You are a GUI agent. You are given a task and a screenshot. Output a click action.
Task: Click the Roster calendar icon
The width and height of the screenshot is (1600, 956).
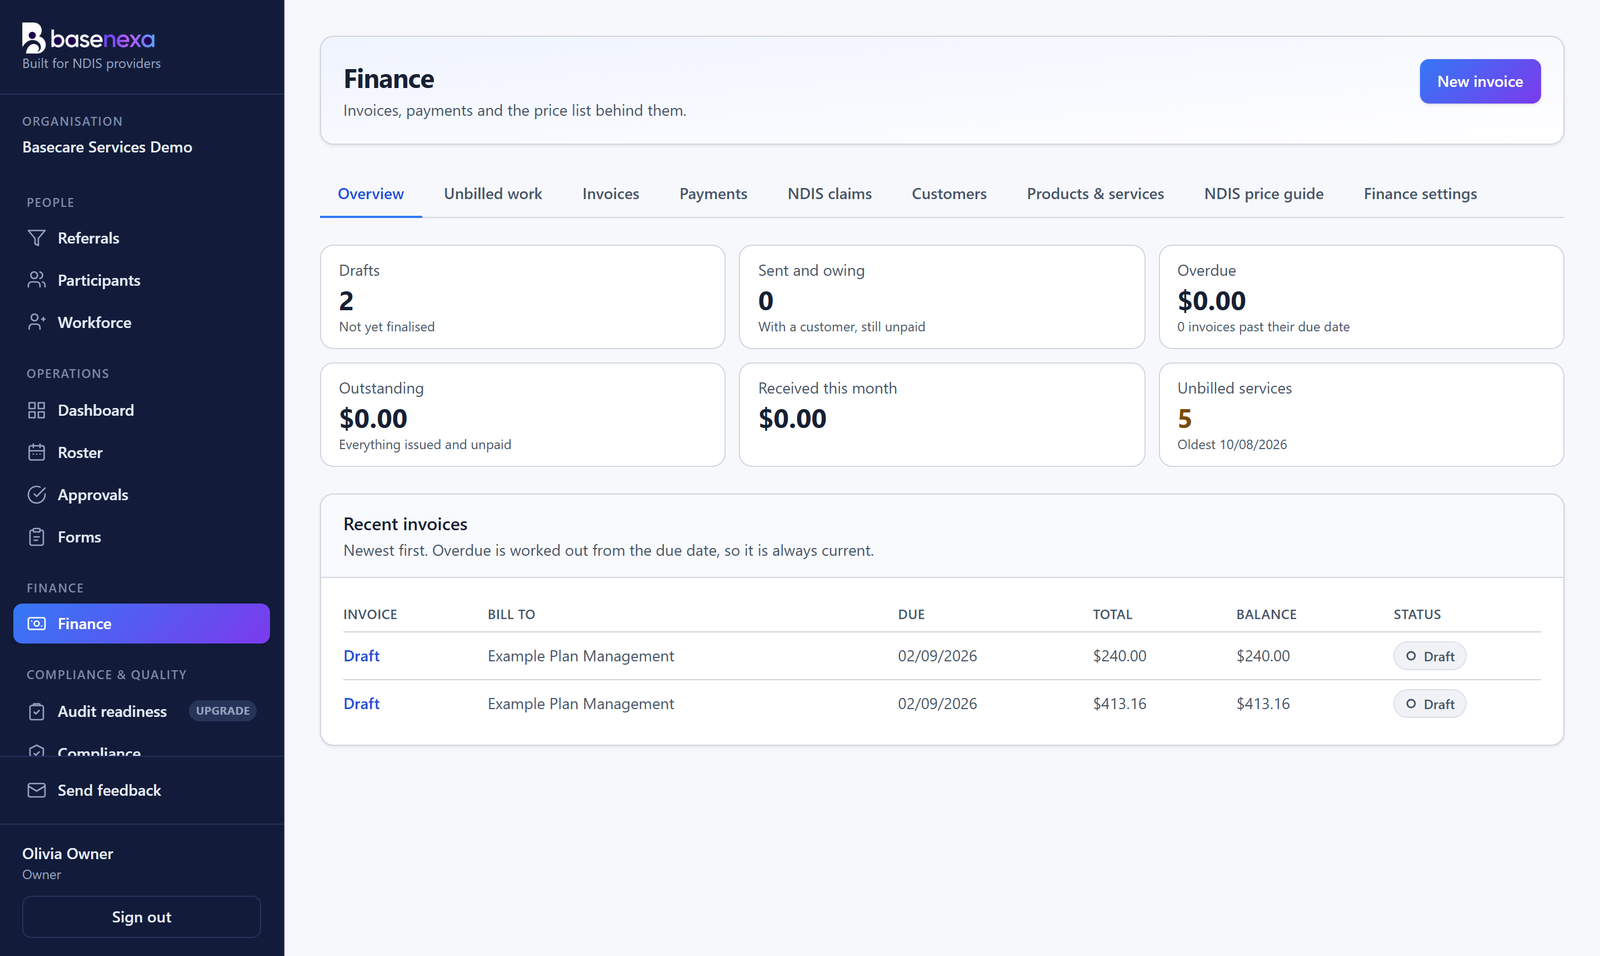pos(37,452)
